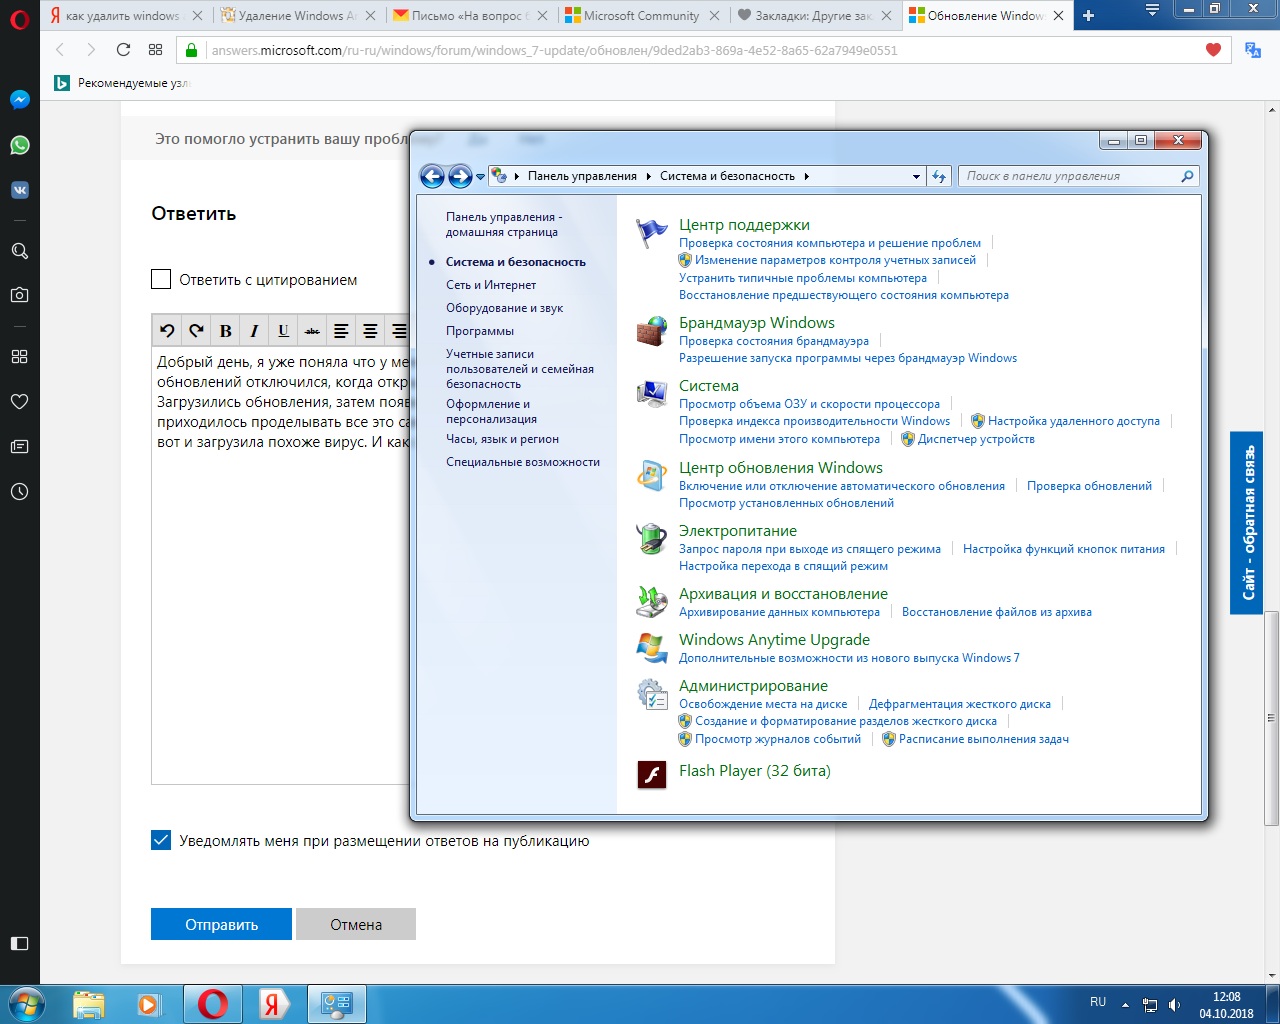Select 'Сеть и Интернет' category

click(491, 285)
